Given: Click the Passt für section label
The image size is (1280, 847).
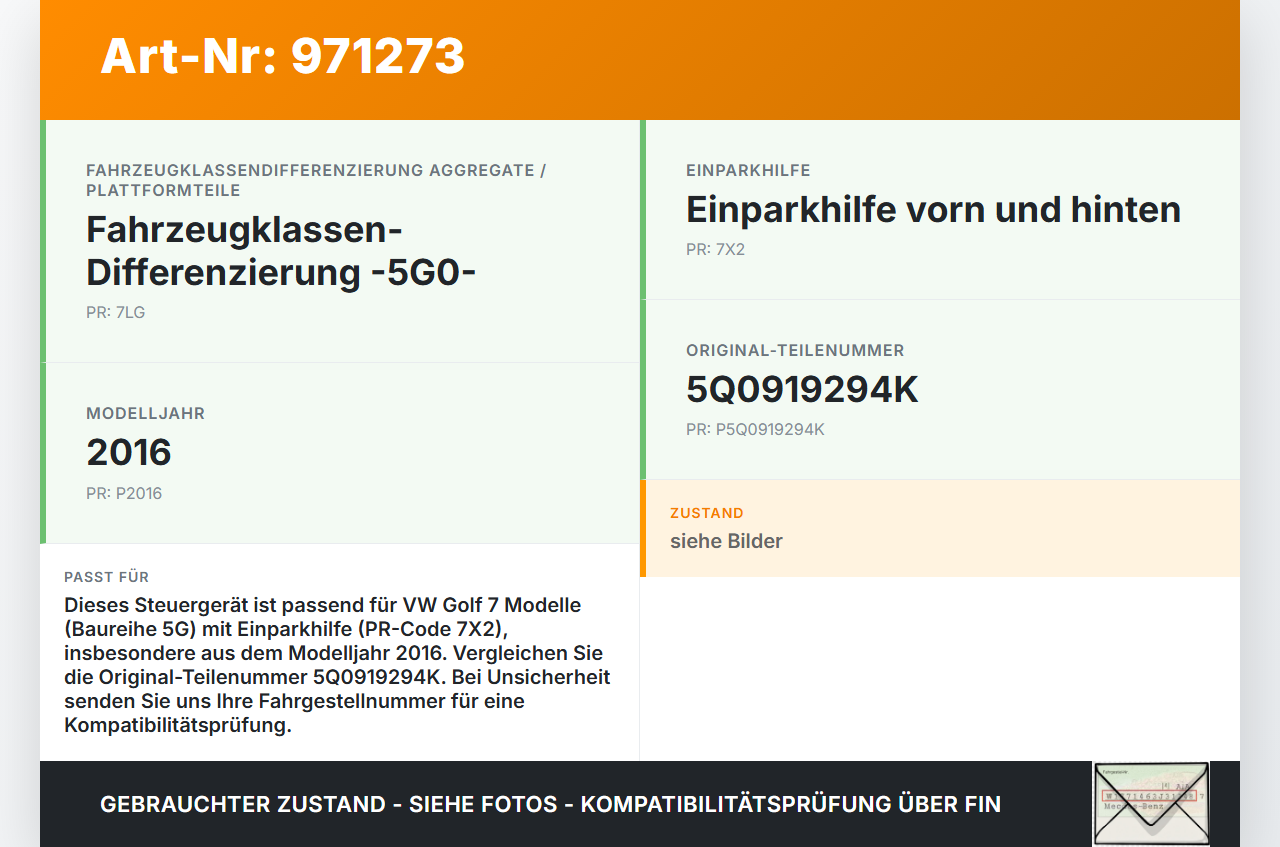Looking at the screenshot, I should [x=106, y=577].
